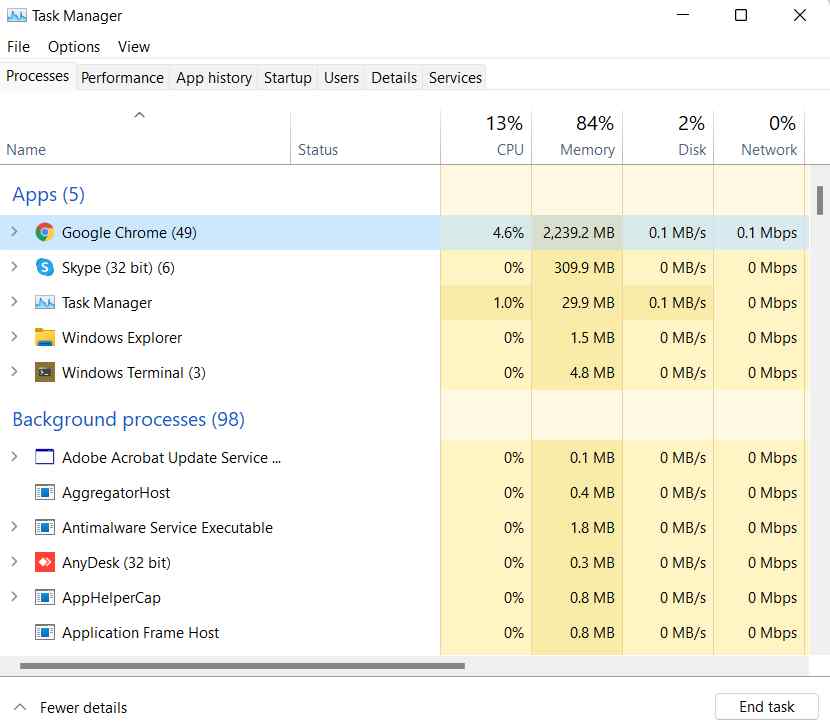Image resolution: width=830 pixels, height=727 pixels.
Task: Expand the Windows Explorer process row
Action: pyautogui.click(x=14, y=337)
